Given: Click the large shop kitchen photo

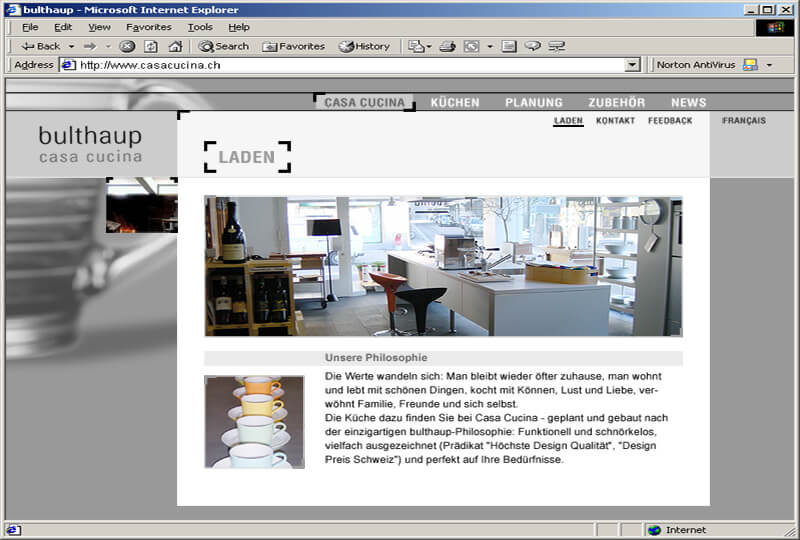Looking at the screenshot, I should click(x=443, y=266).
